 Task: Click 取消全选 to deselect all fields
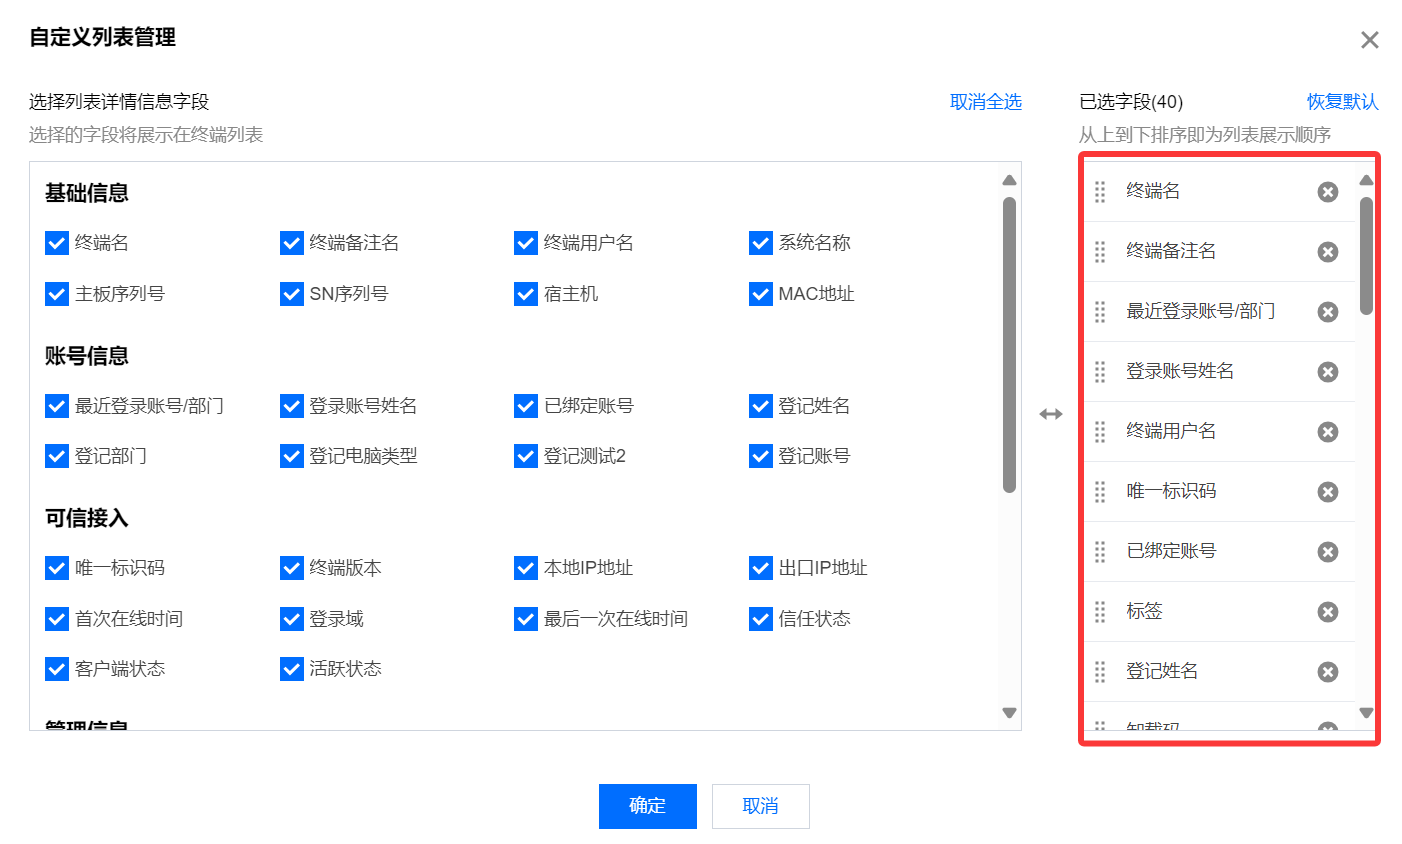pos(985,102)
